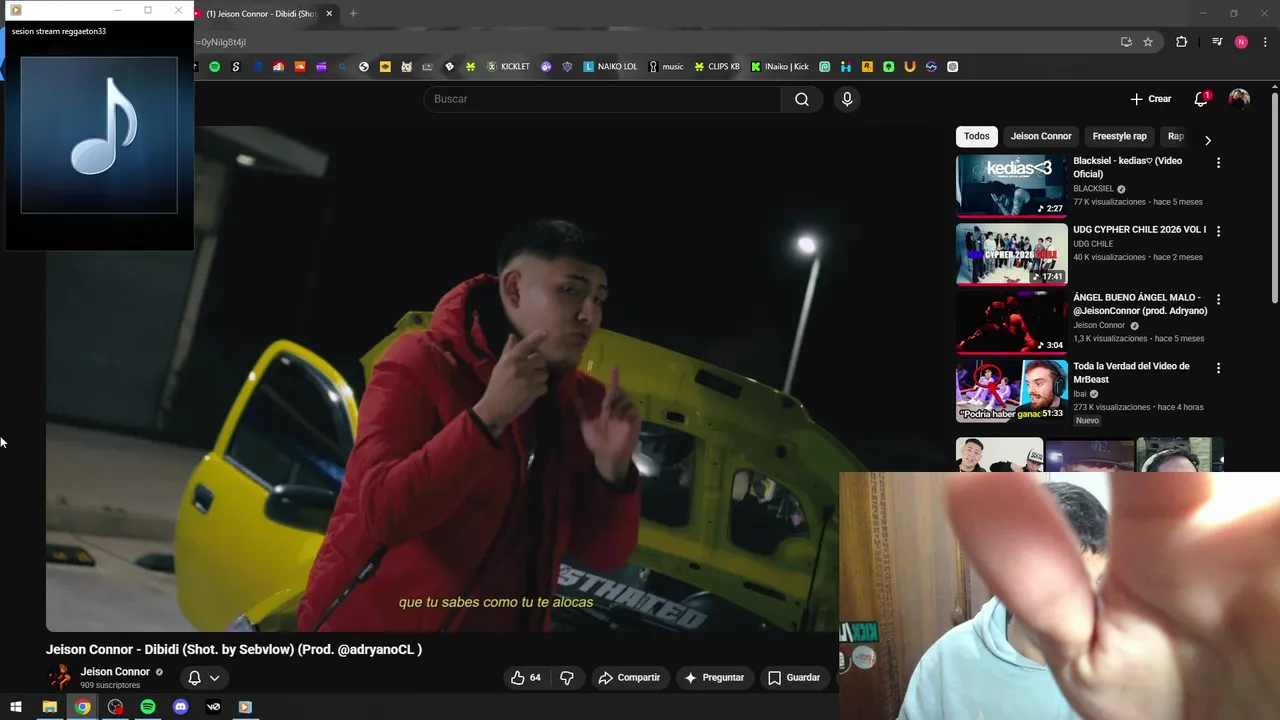Open Chrome media control icon
Image resolution: width=1280 pixels, height=720 pixels.
coord(1217,42)
